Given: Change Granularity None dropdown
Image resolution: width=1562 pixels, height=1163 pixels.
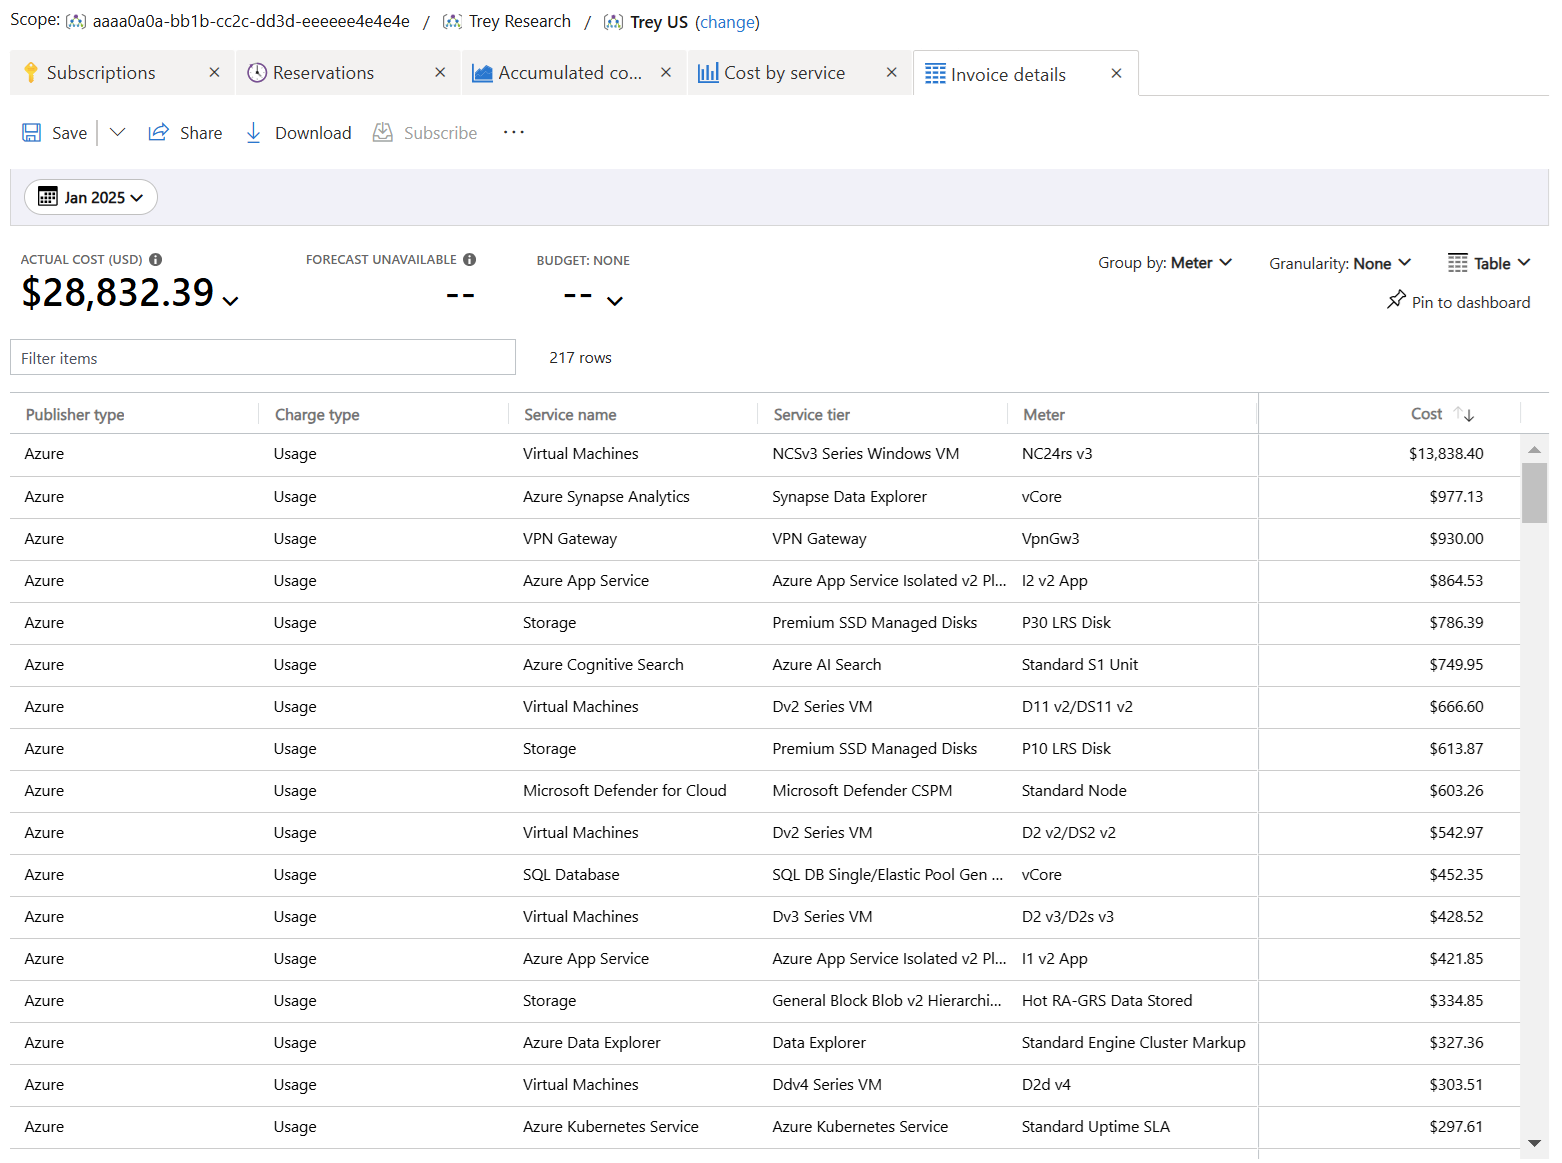Looking at the screenshot, I should tap(1340, 264).
